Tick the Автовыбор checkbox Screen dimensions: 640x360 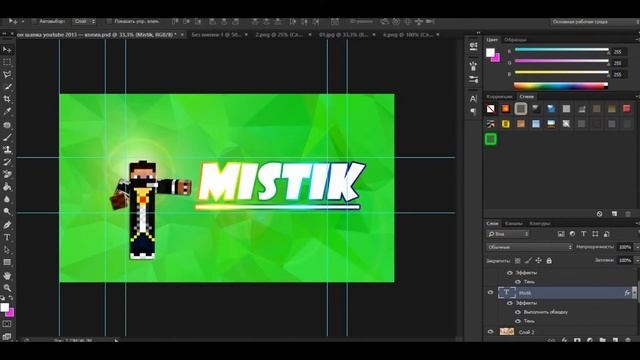tap(34, 21)
